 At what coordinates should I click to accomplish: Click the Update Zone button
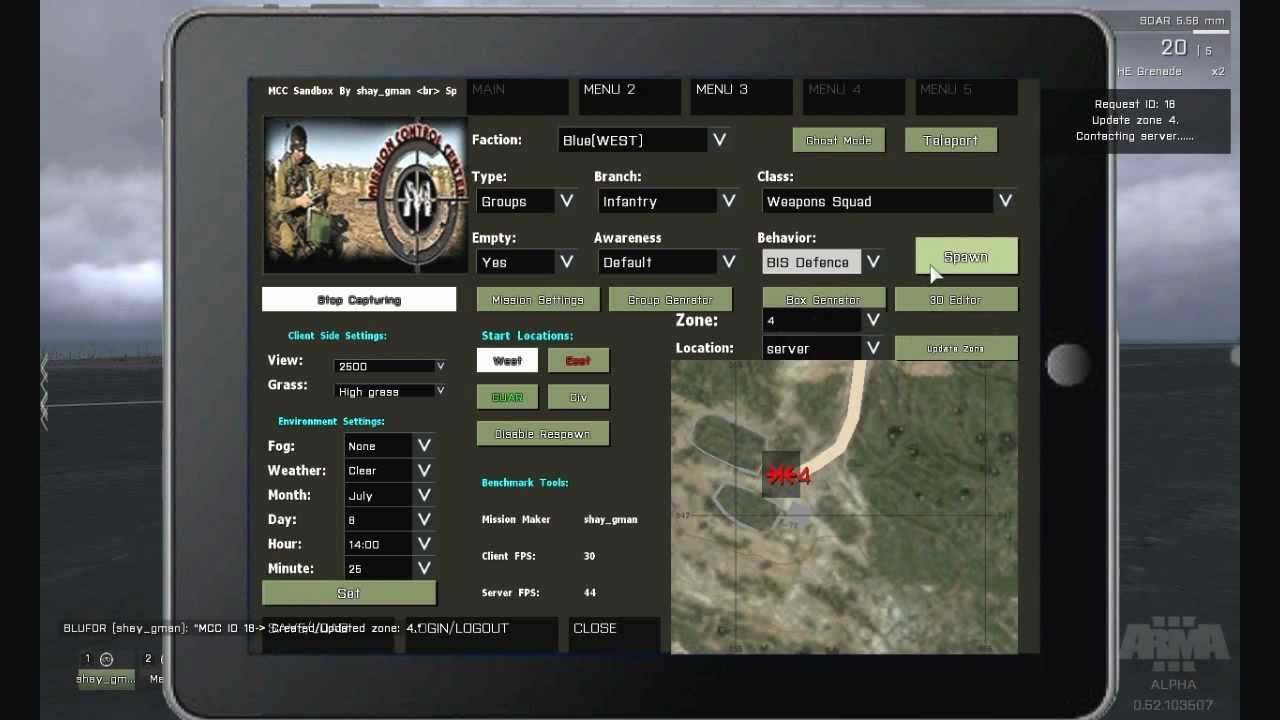pos(956,348)
